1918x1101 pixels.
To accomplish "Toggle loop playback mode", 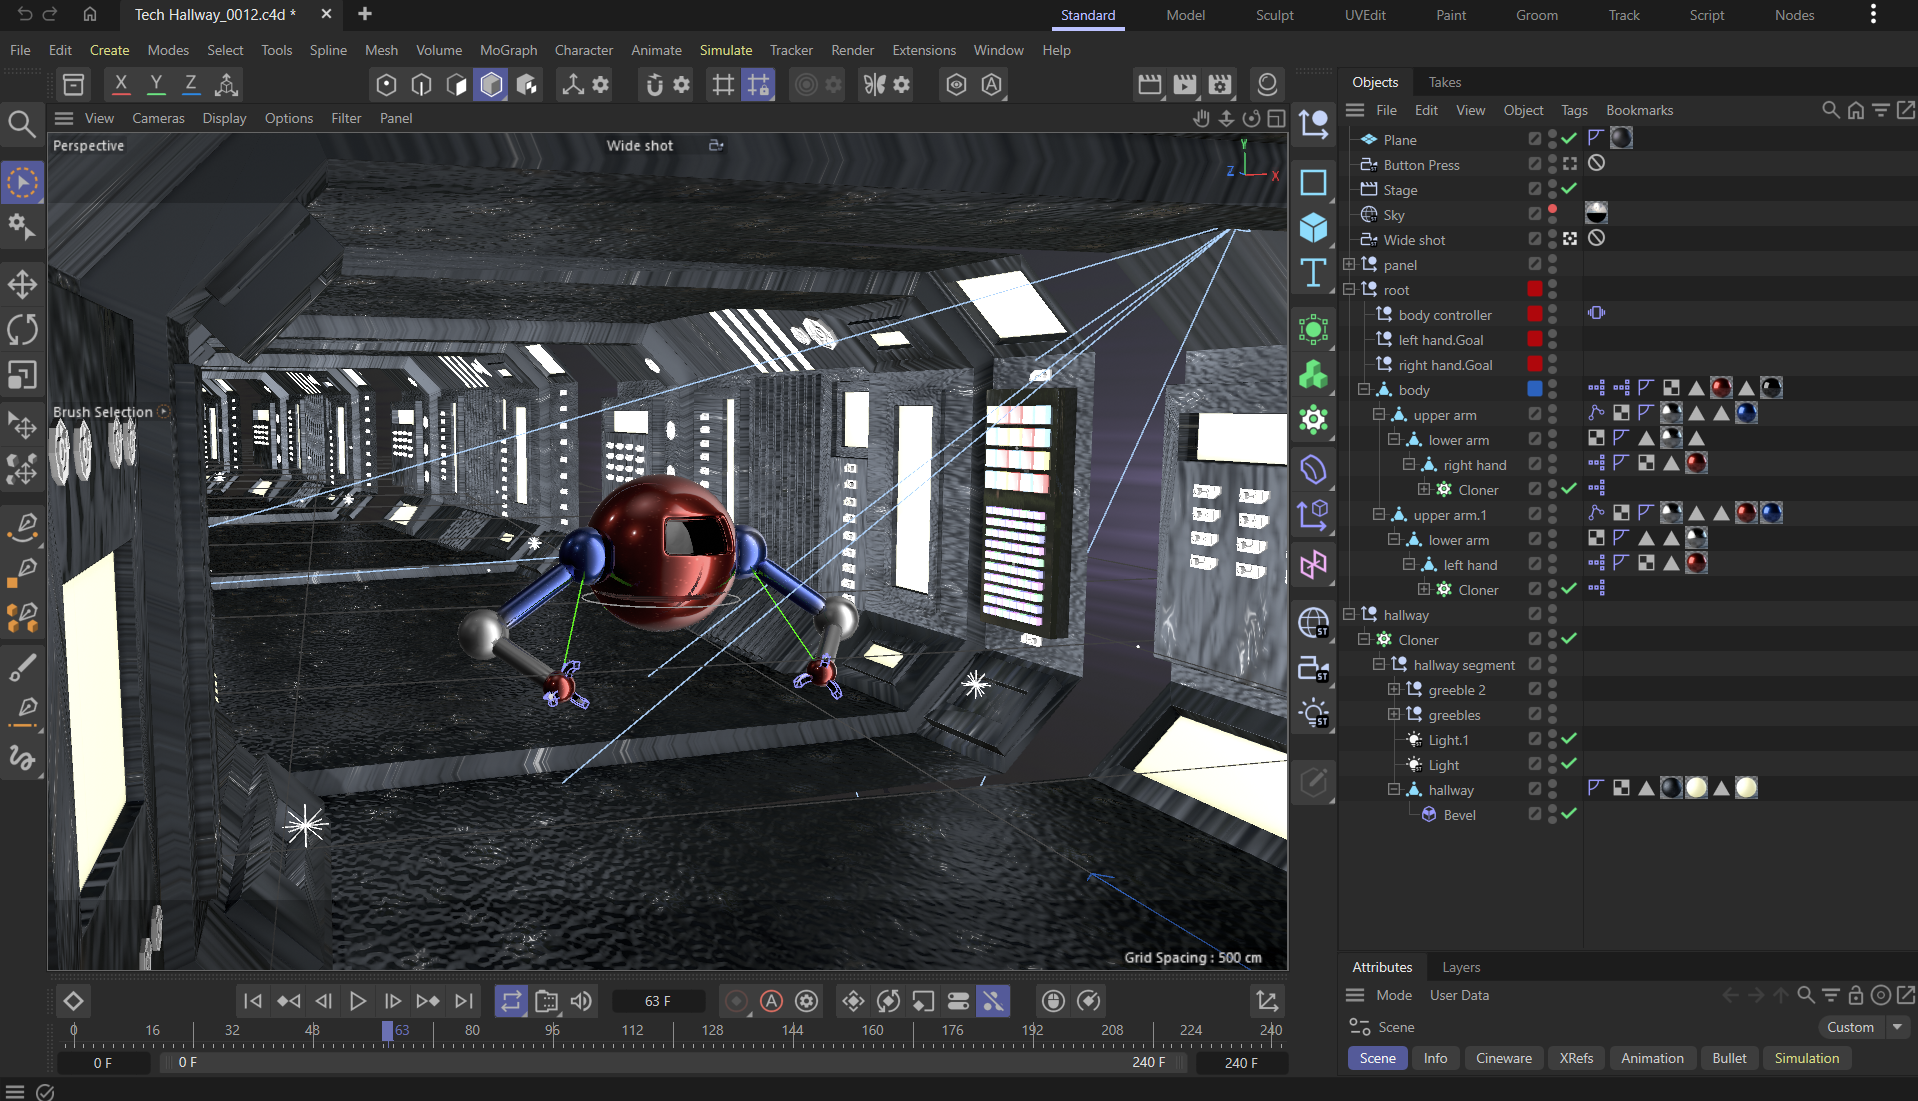I will [511, 1001].
